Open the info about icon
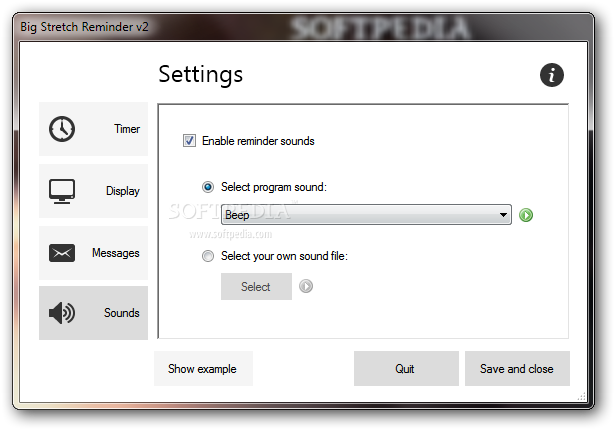This screenshot has height=430, width=615. (551, 75)
